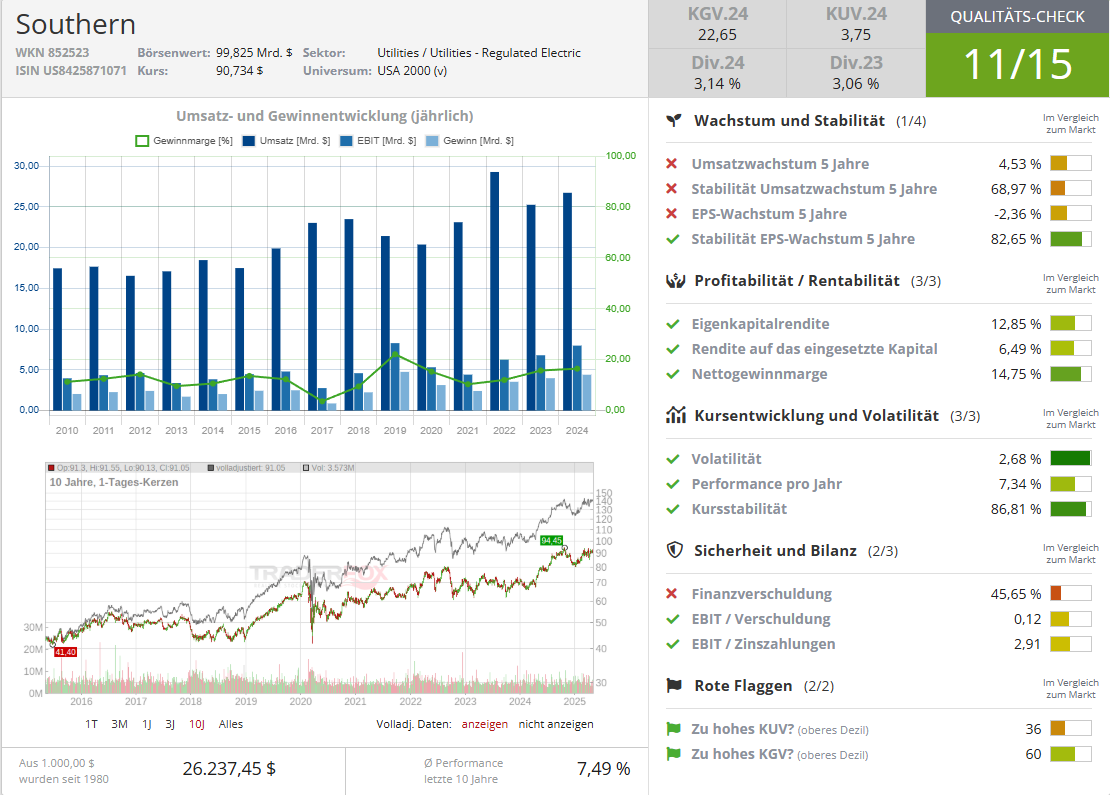Click the green check next to Nettogewinnmarge
1110x795 pixels.
(673, 374)
